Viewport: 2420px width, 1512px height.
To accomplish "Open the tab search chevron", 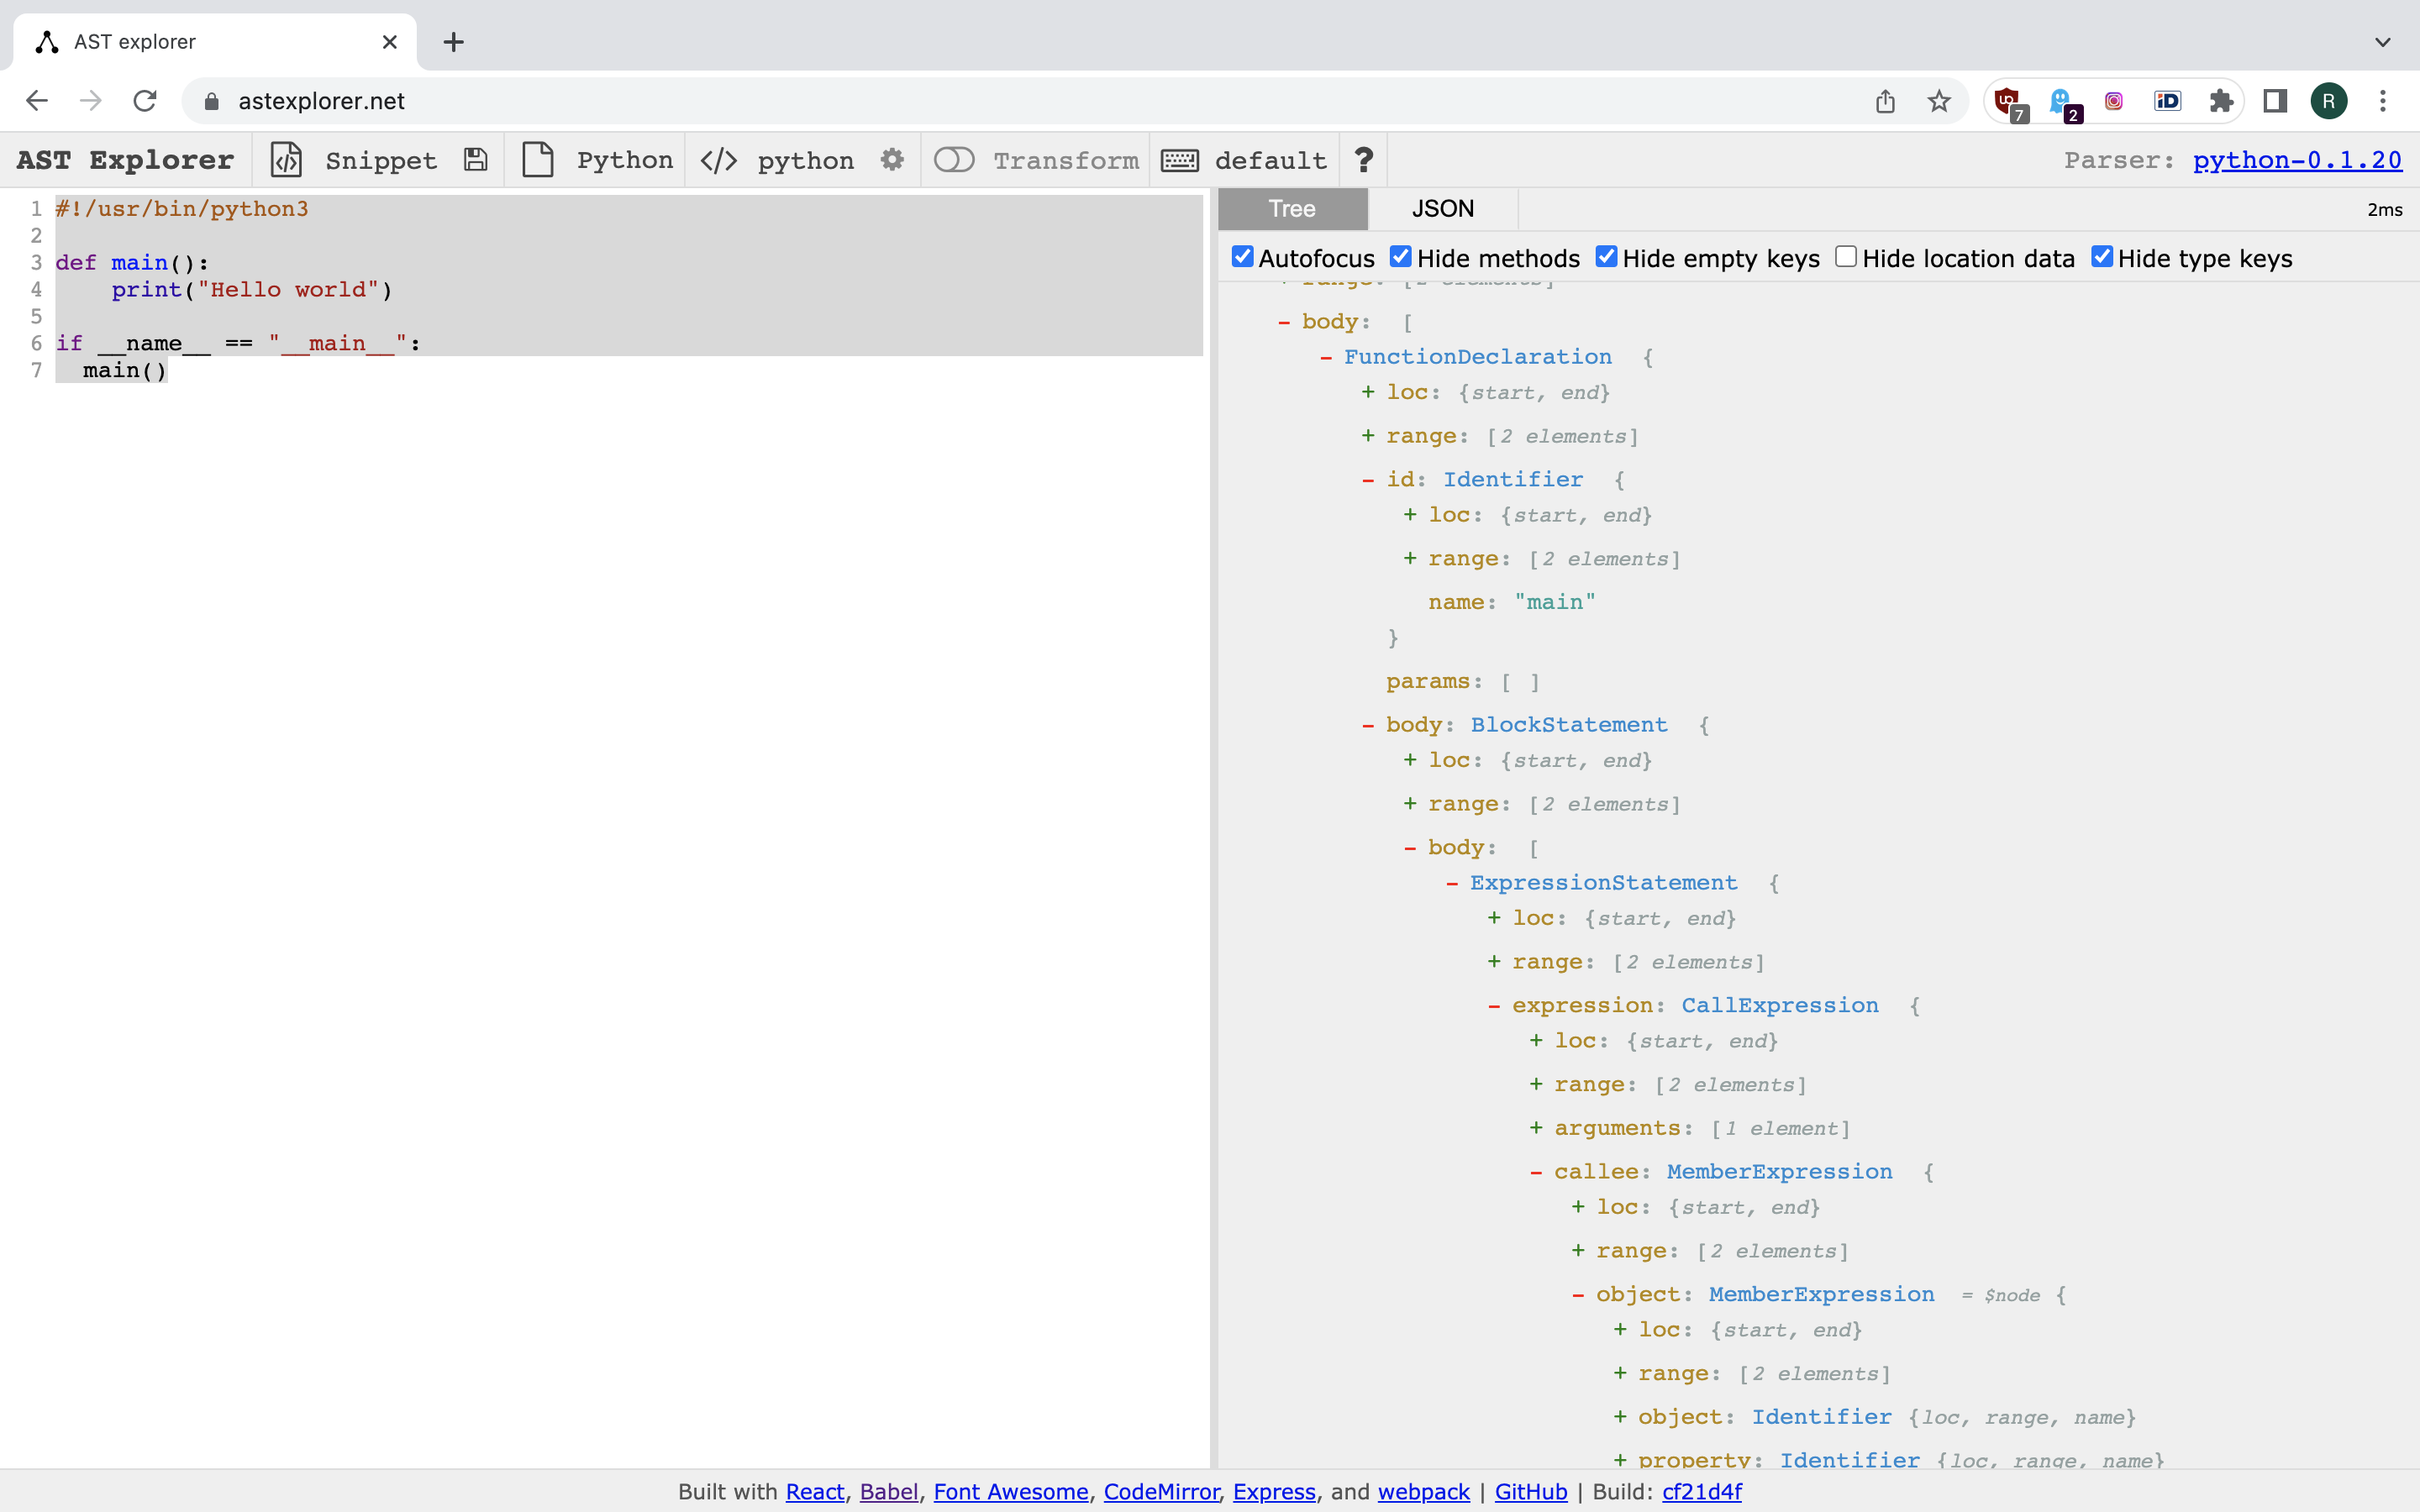I will (2383, 42).
